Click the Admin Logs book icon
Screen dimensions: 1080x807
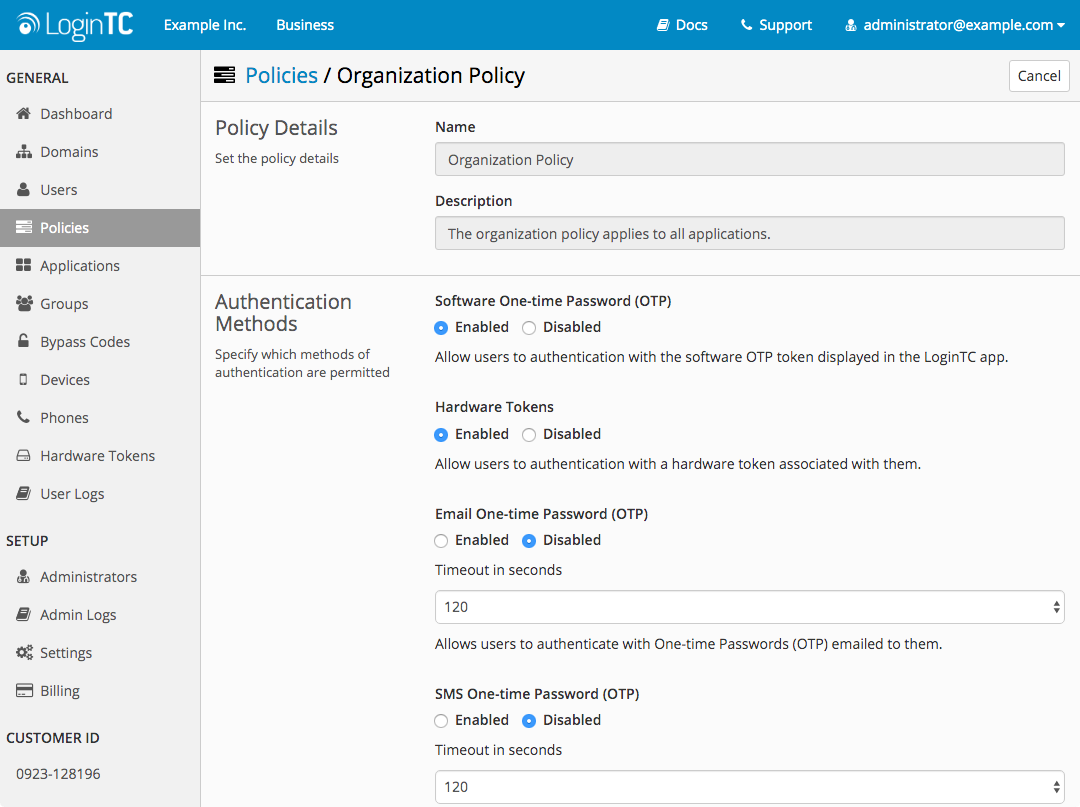23,614
